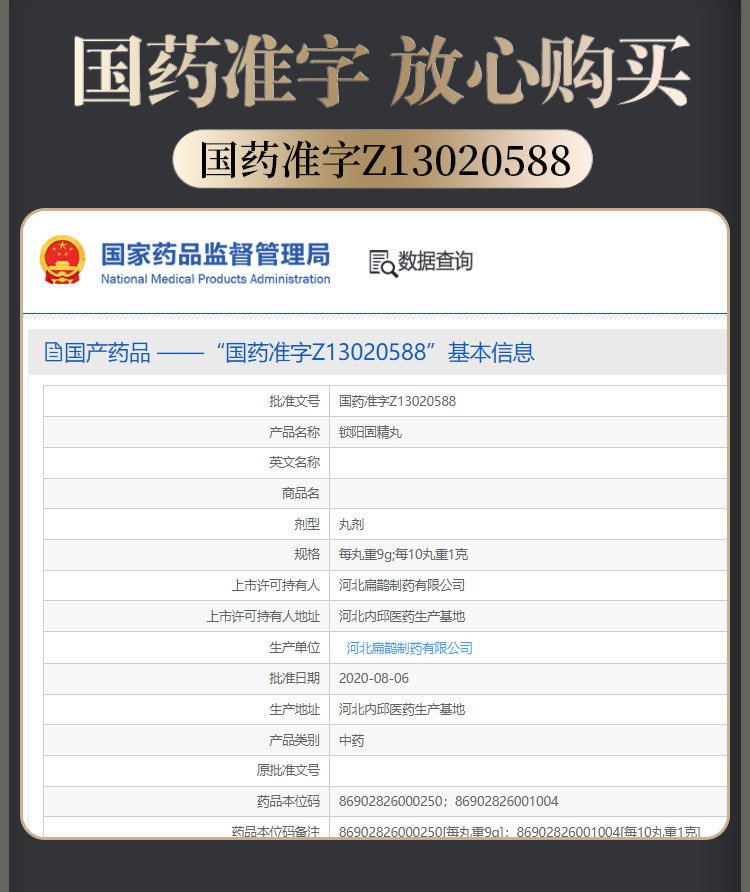Select holder value 河北扁鹊制药有限公司 in black
This screenshot has height=892, width=750.
[402, 585]
